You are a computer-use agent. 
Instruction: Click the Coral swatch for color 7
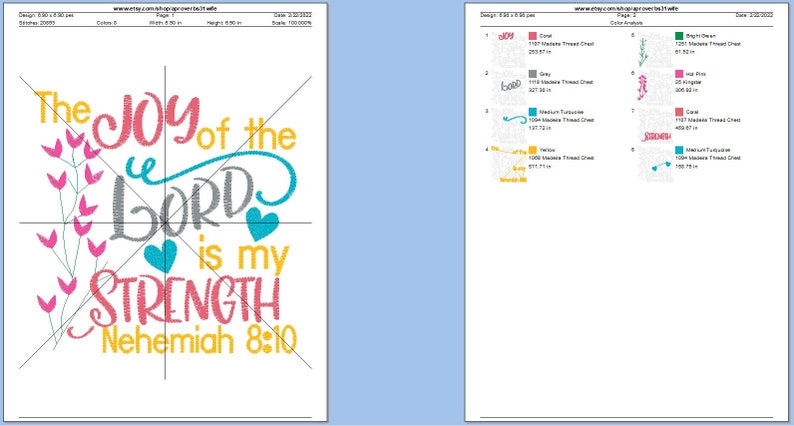(679, 112)
